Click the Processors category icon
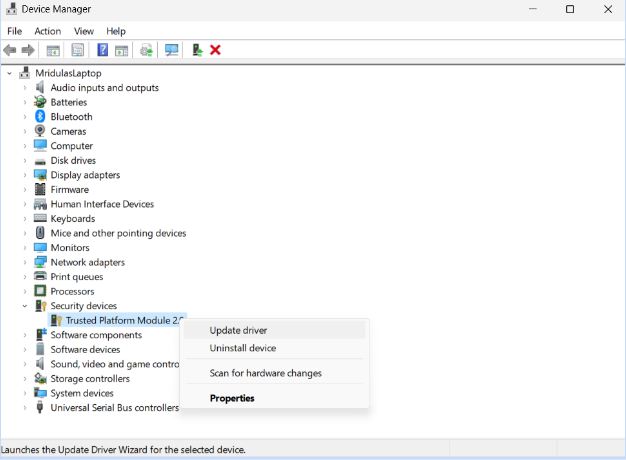Viewport: 626px width, 460px height. [x=40, y=291]
